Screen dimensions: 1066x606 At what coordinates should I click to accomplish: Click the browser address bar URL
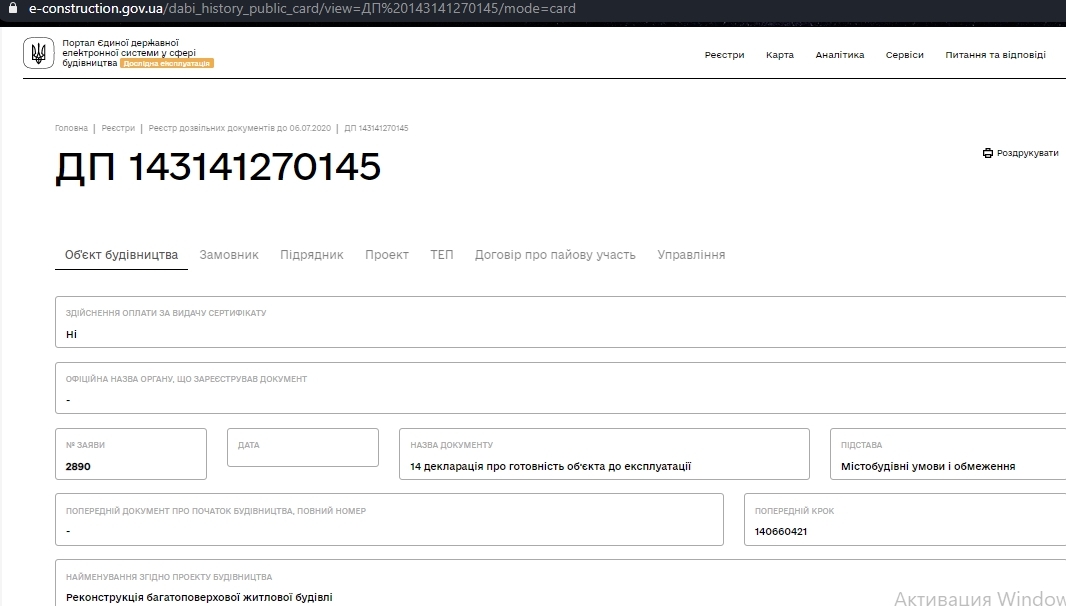(302, 9)
